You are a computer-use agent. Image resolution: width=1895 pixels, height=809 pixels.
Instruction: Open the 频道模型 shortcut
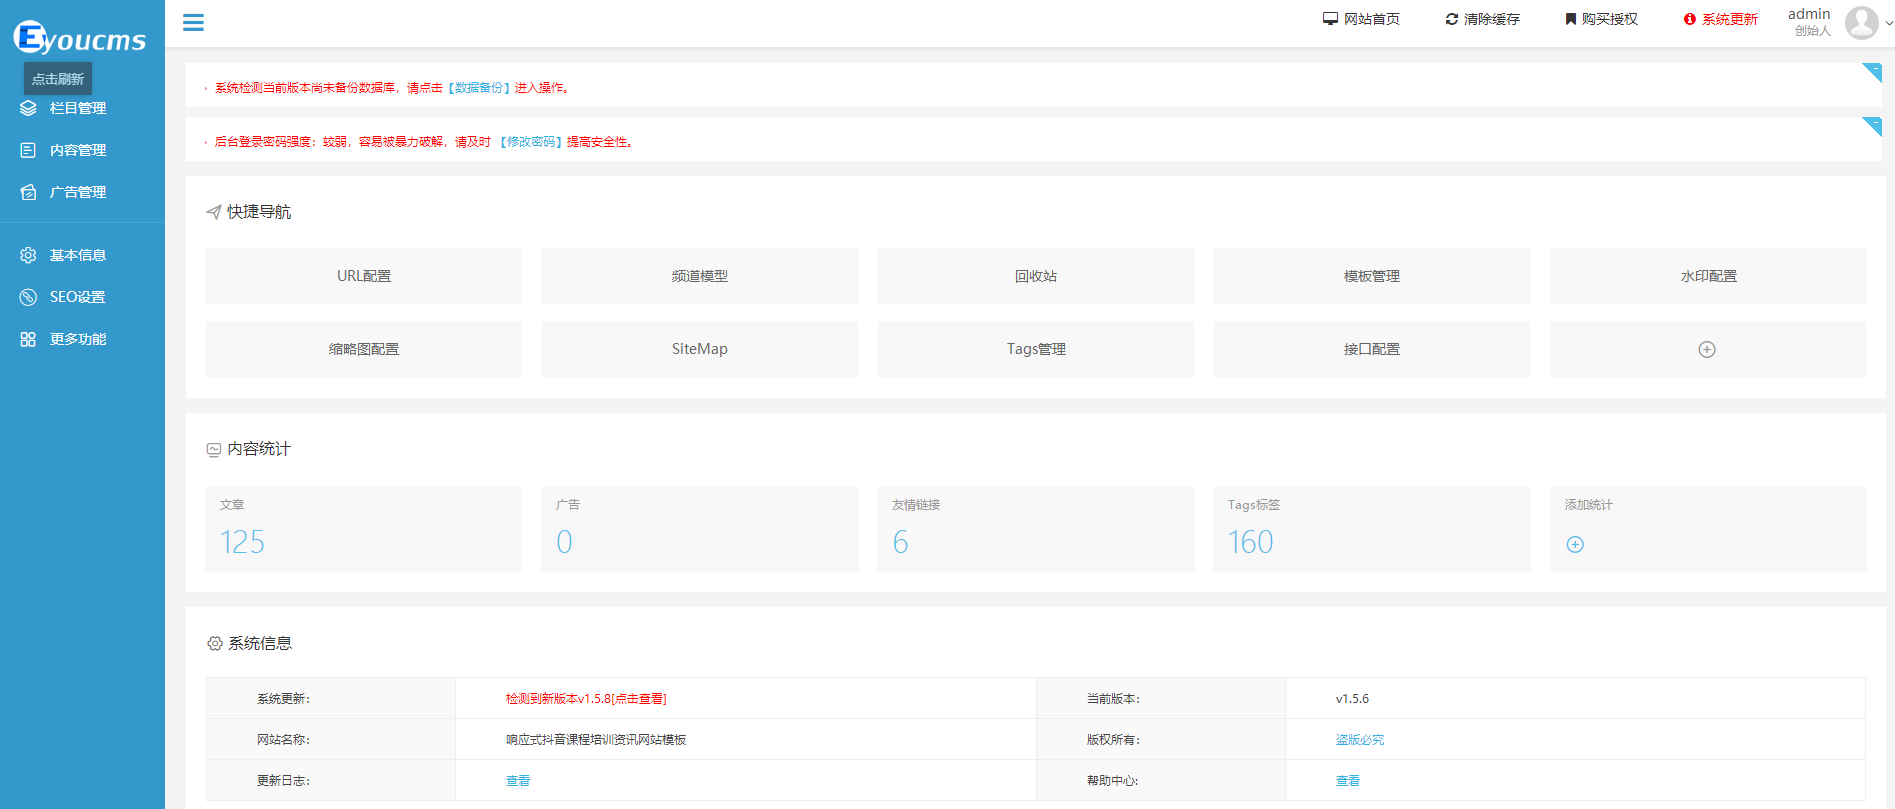coord(700,276)
